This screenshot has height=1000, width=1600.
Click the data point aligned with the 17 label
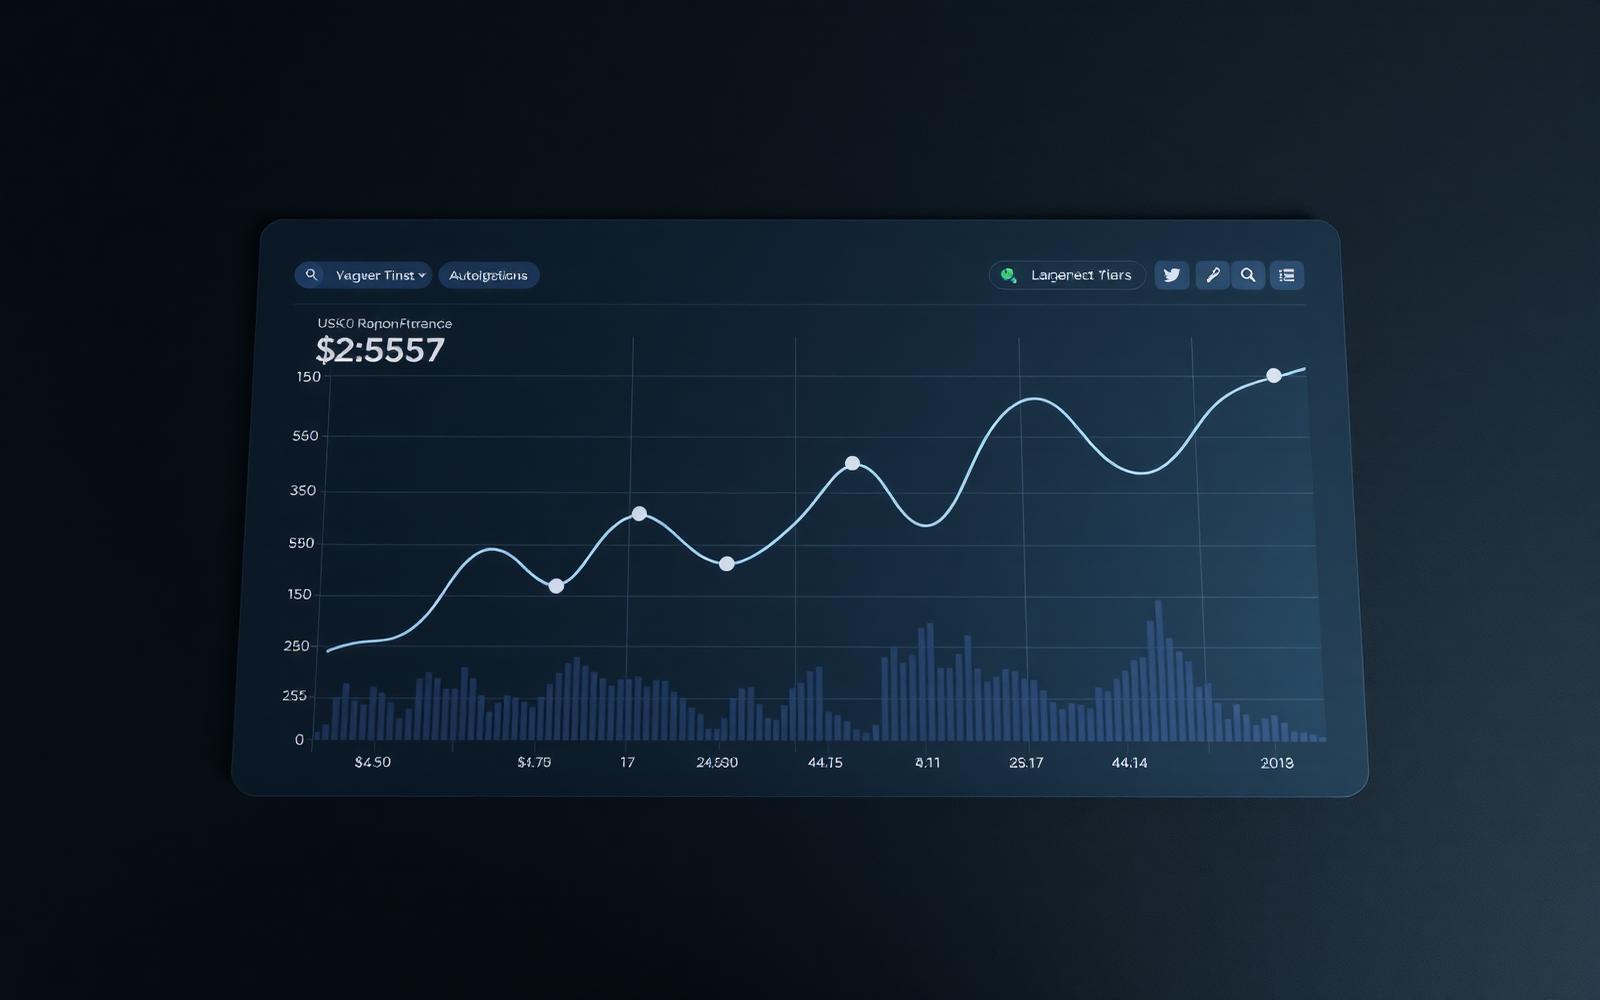[639, 514]
